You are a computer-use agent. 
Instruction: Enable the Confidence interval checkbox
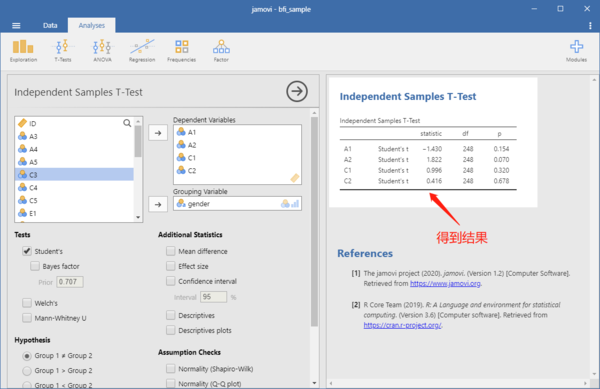(171, 281)
